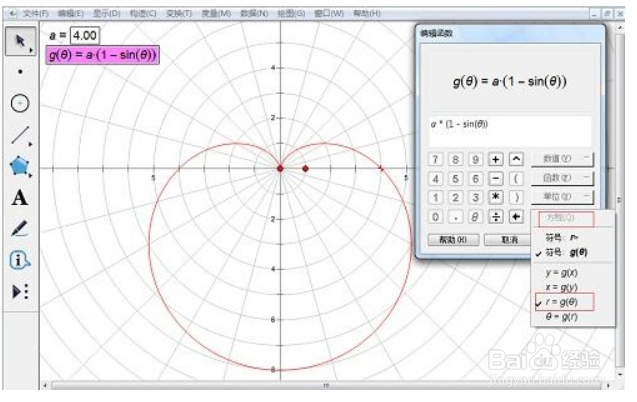Click the decimal point key

[x=455, y=216]
